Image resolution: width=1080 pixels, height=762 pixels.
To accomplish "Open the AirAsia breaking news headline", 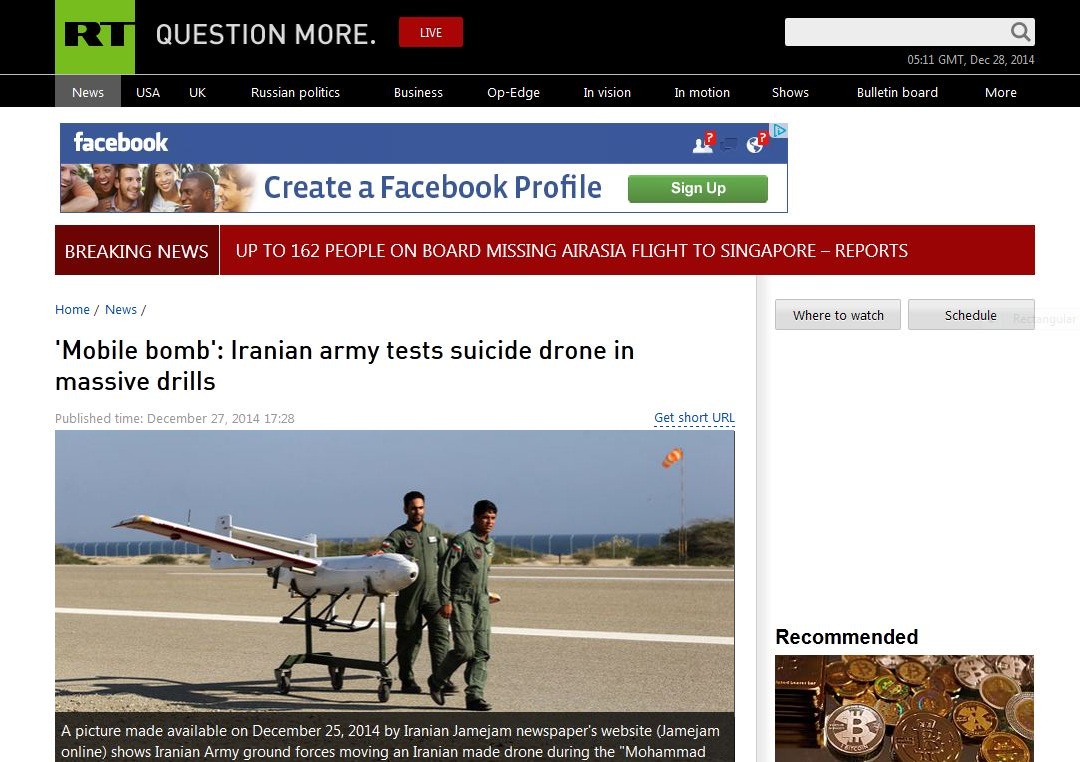I will pos(571,251).
